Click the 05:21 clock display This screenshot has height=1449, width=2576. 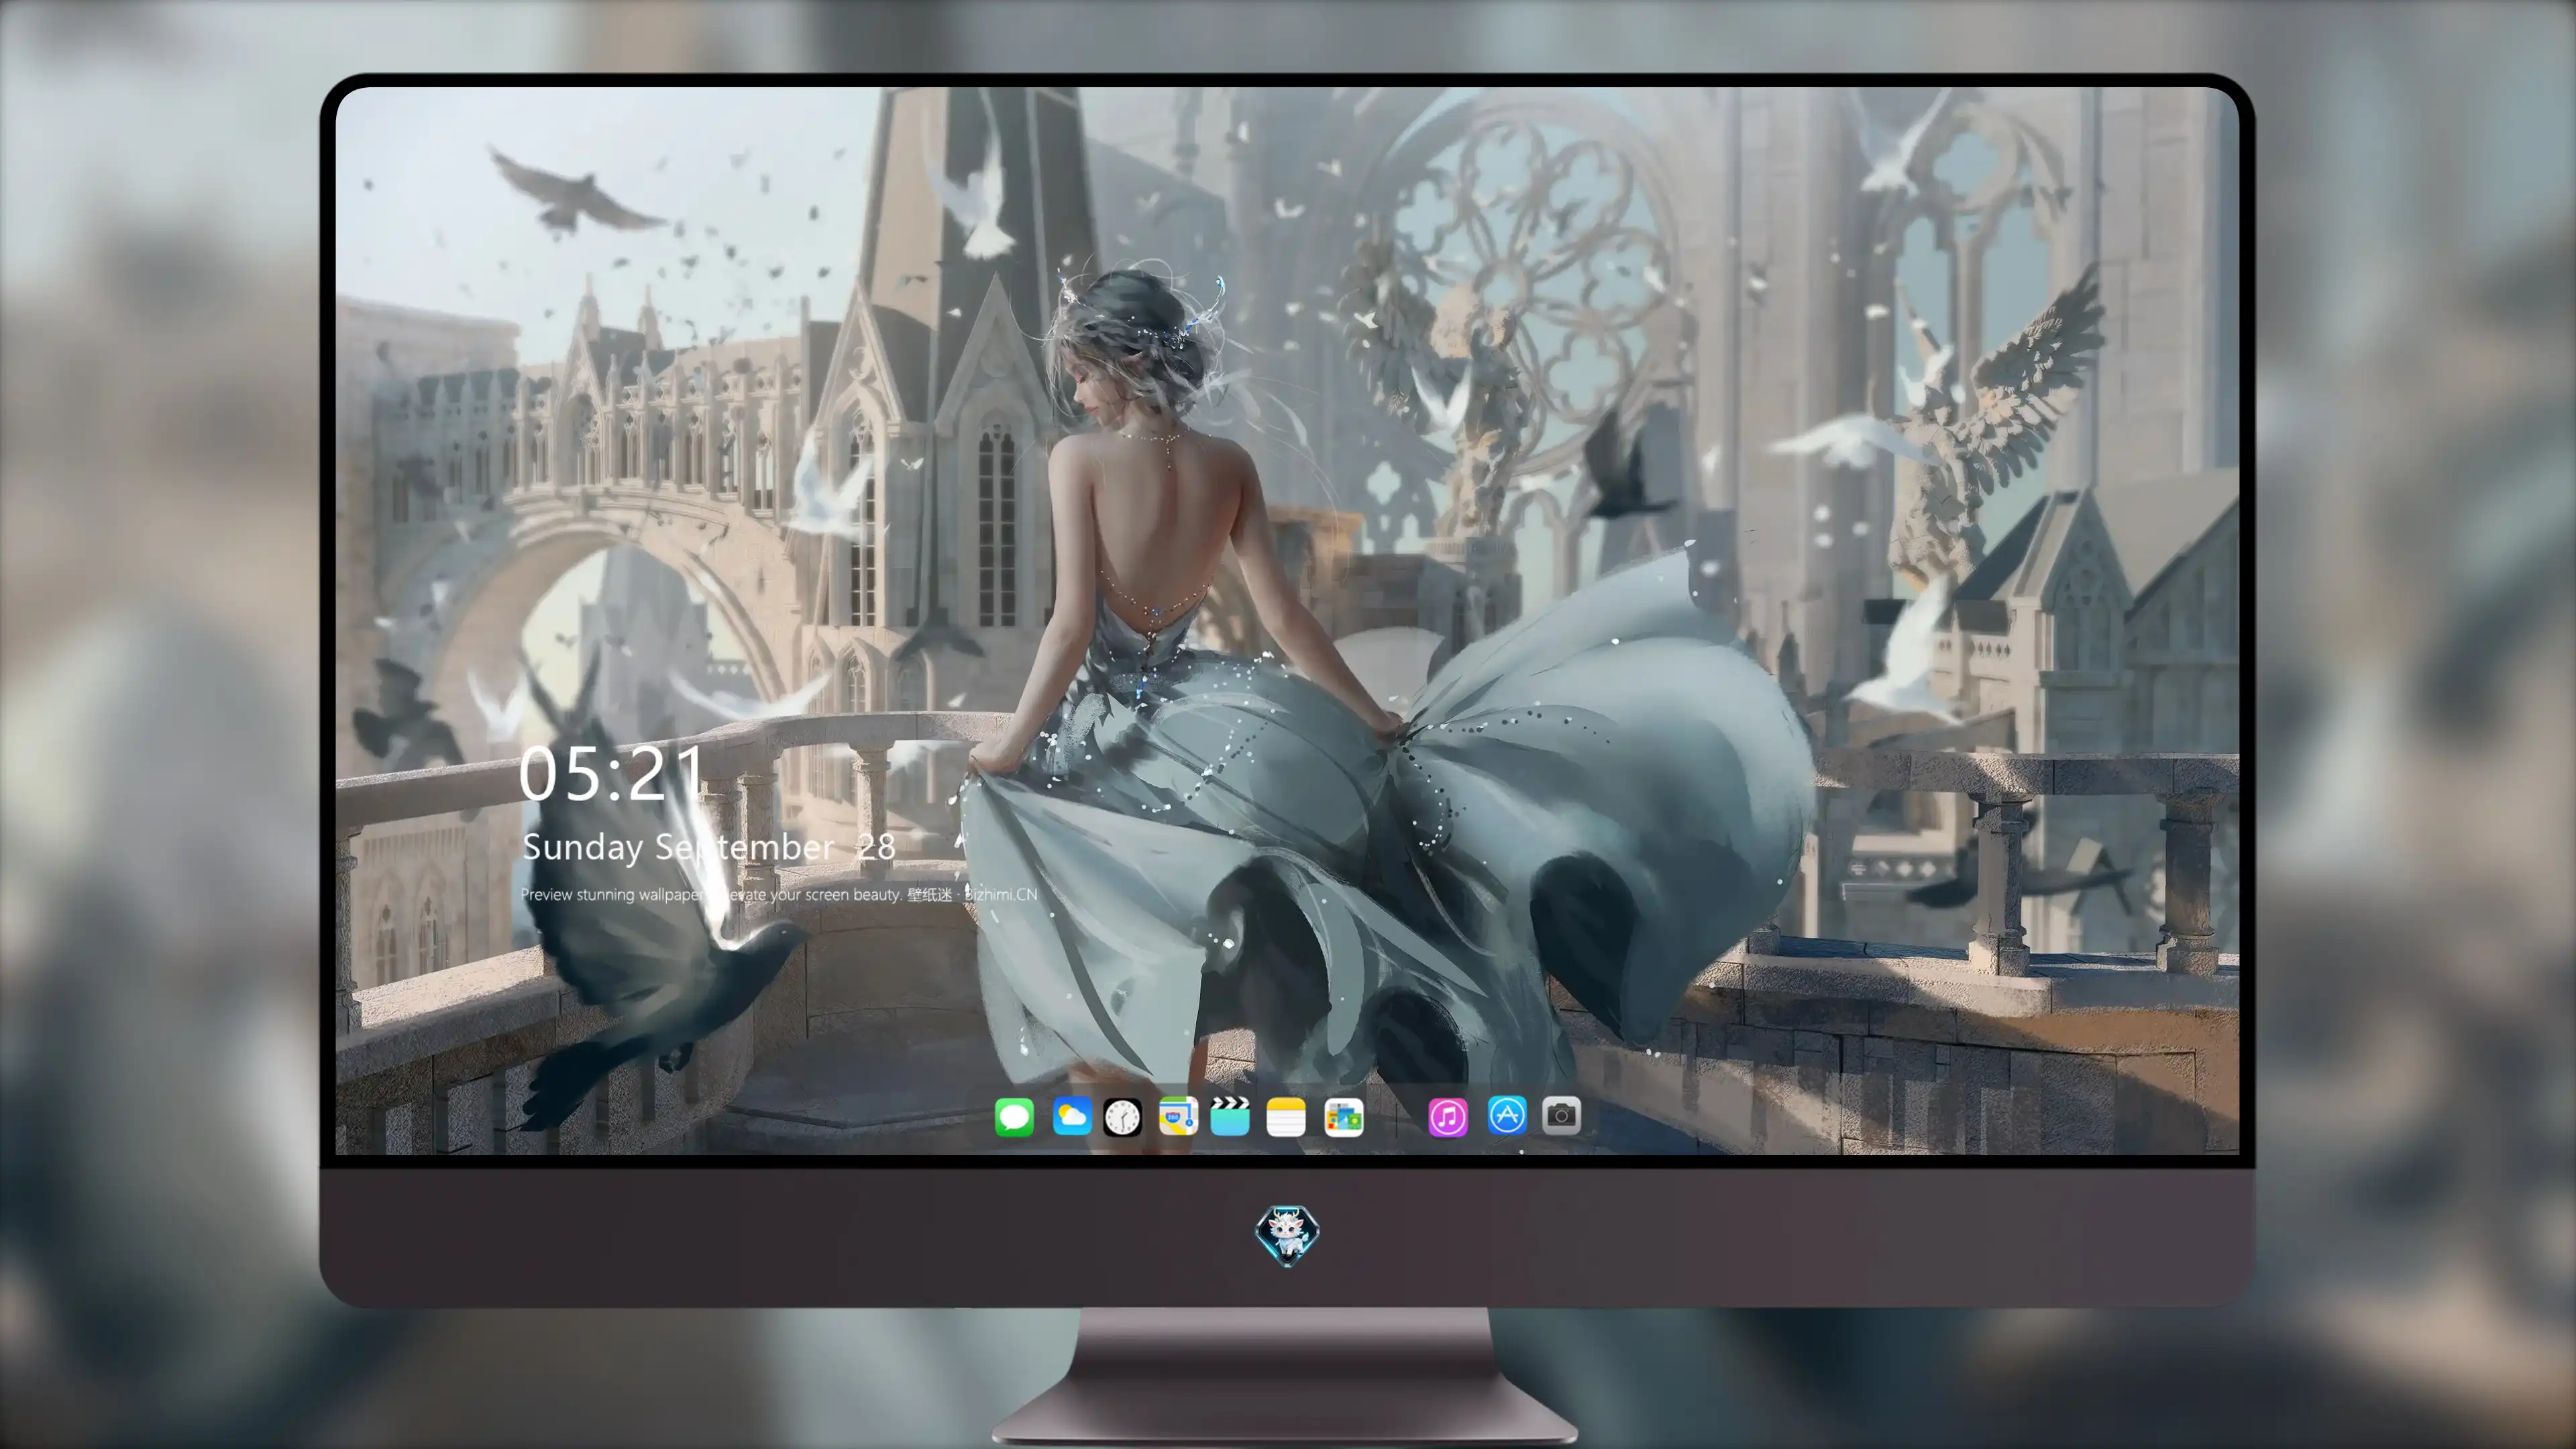click(x=611, y=773)
